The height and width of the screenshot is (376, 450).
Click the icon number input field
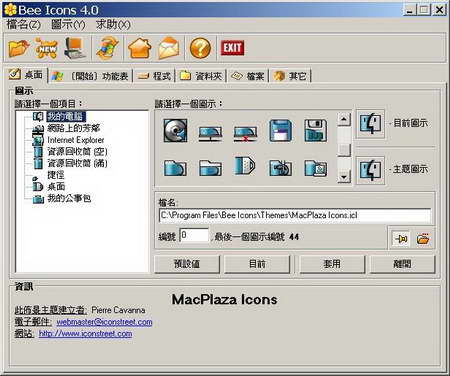click(194, 235)
